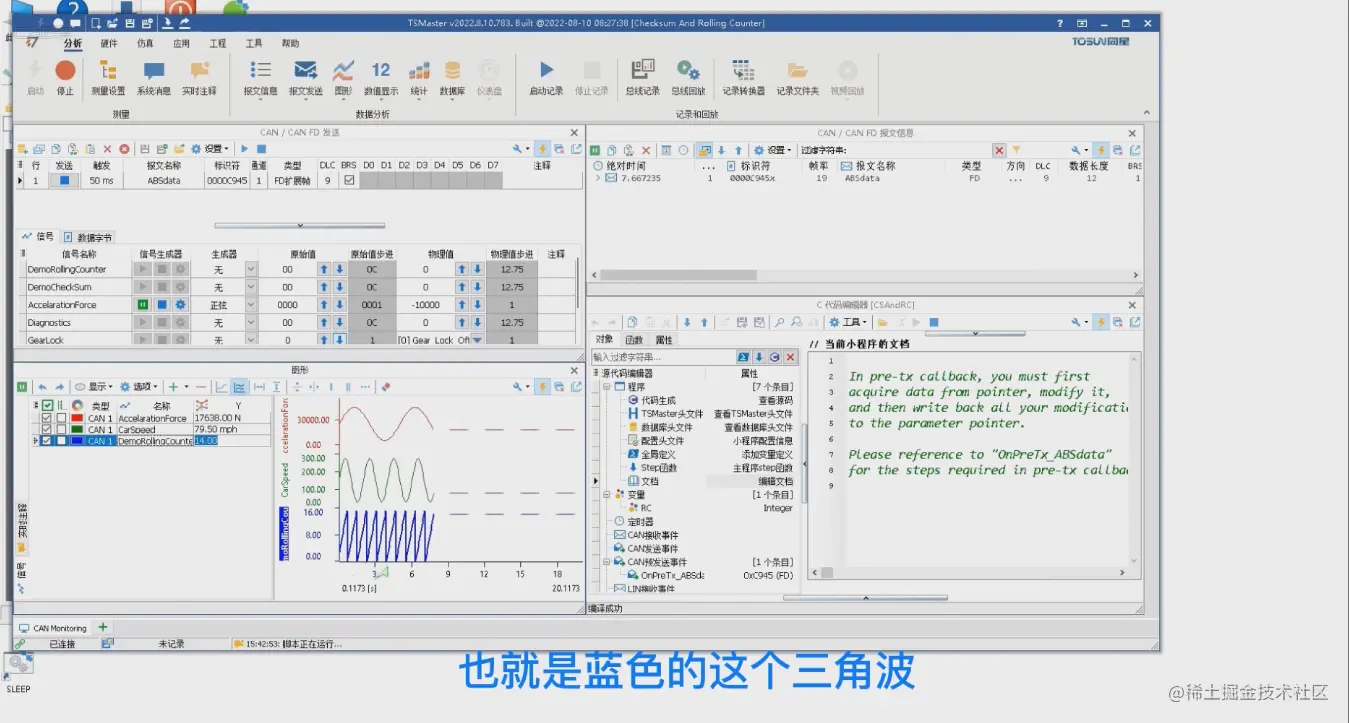1349x723 pixels.
Task: Open AccelarationForce generator gear settings
Action: click(x=180, y=304)
